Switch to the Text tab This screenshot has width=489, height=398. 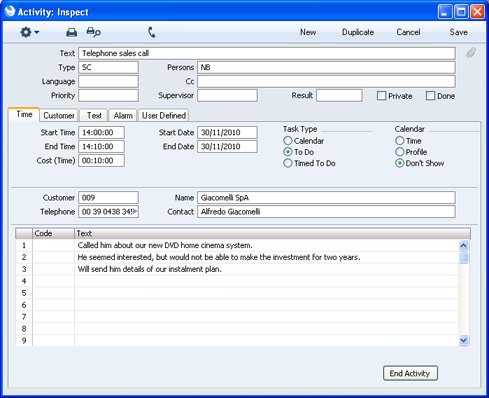point(94,115)
